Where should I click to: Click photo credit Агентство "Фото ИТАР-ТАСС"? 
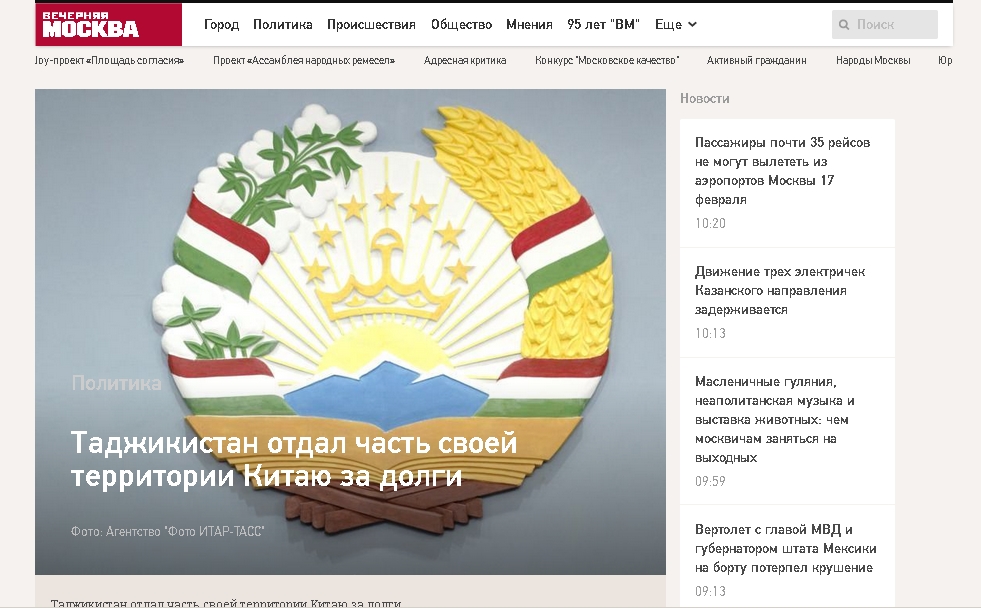coord(167,531)
